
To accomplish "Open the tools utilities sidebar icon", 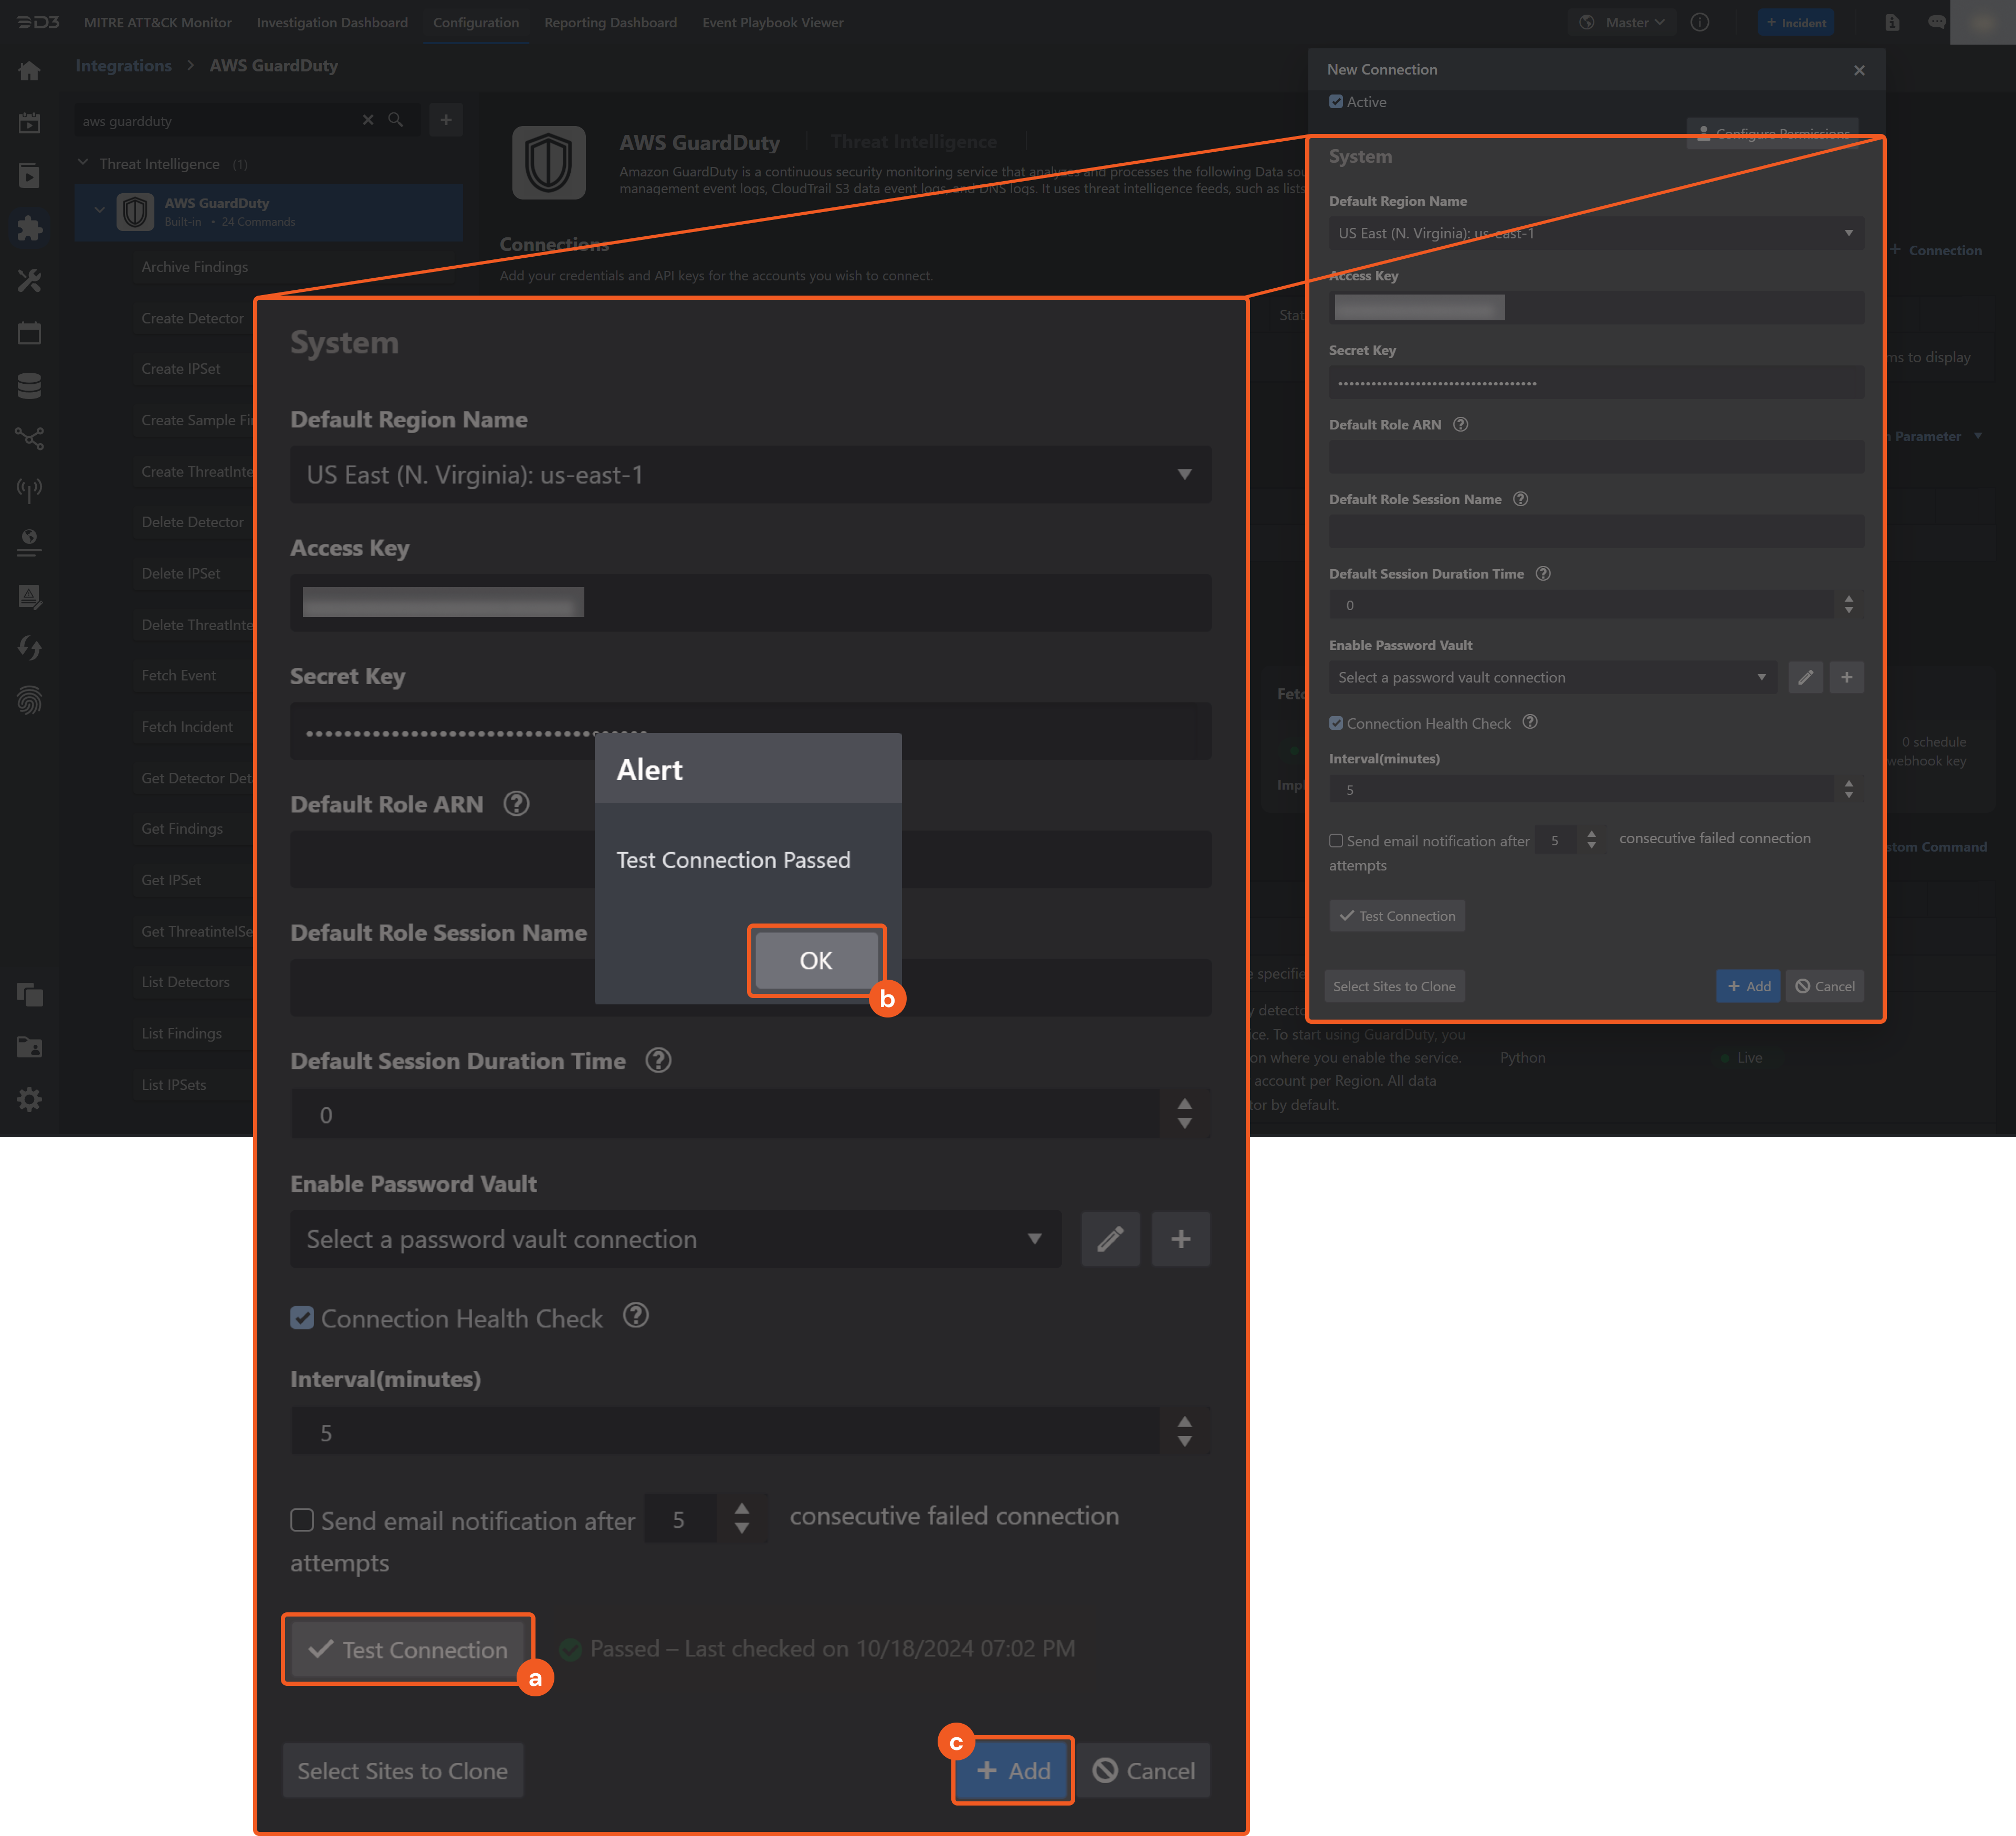I will (x=30, y=281).
